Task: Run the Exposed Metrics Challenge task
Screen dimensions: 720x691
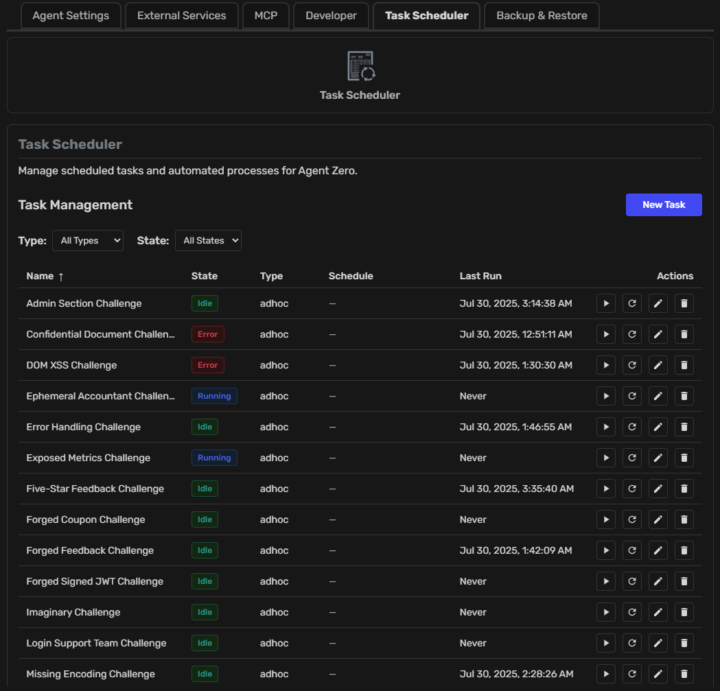Action: [x=606, y=458]
